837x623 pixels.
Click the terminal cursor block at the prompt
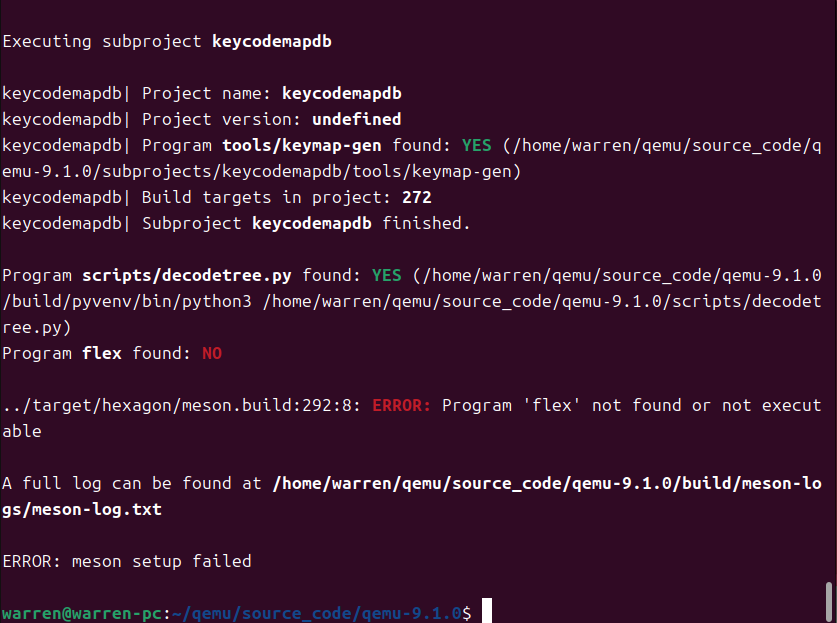point(486,611)
